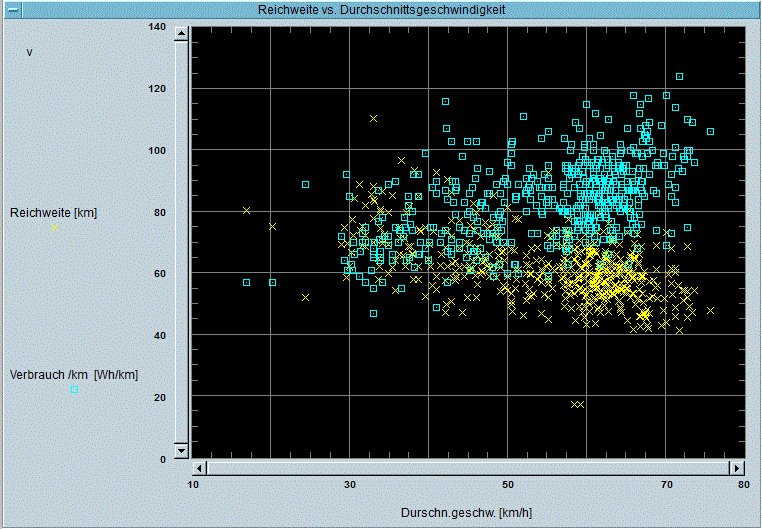Click the vertical scrollbar track beside the plot
Viewport: 762px width, 529px height.
(181, 240)
